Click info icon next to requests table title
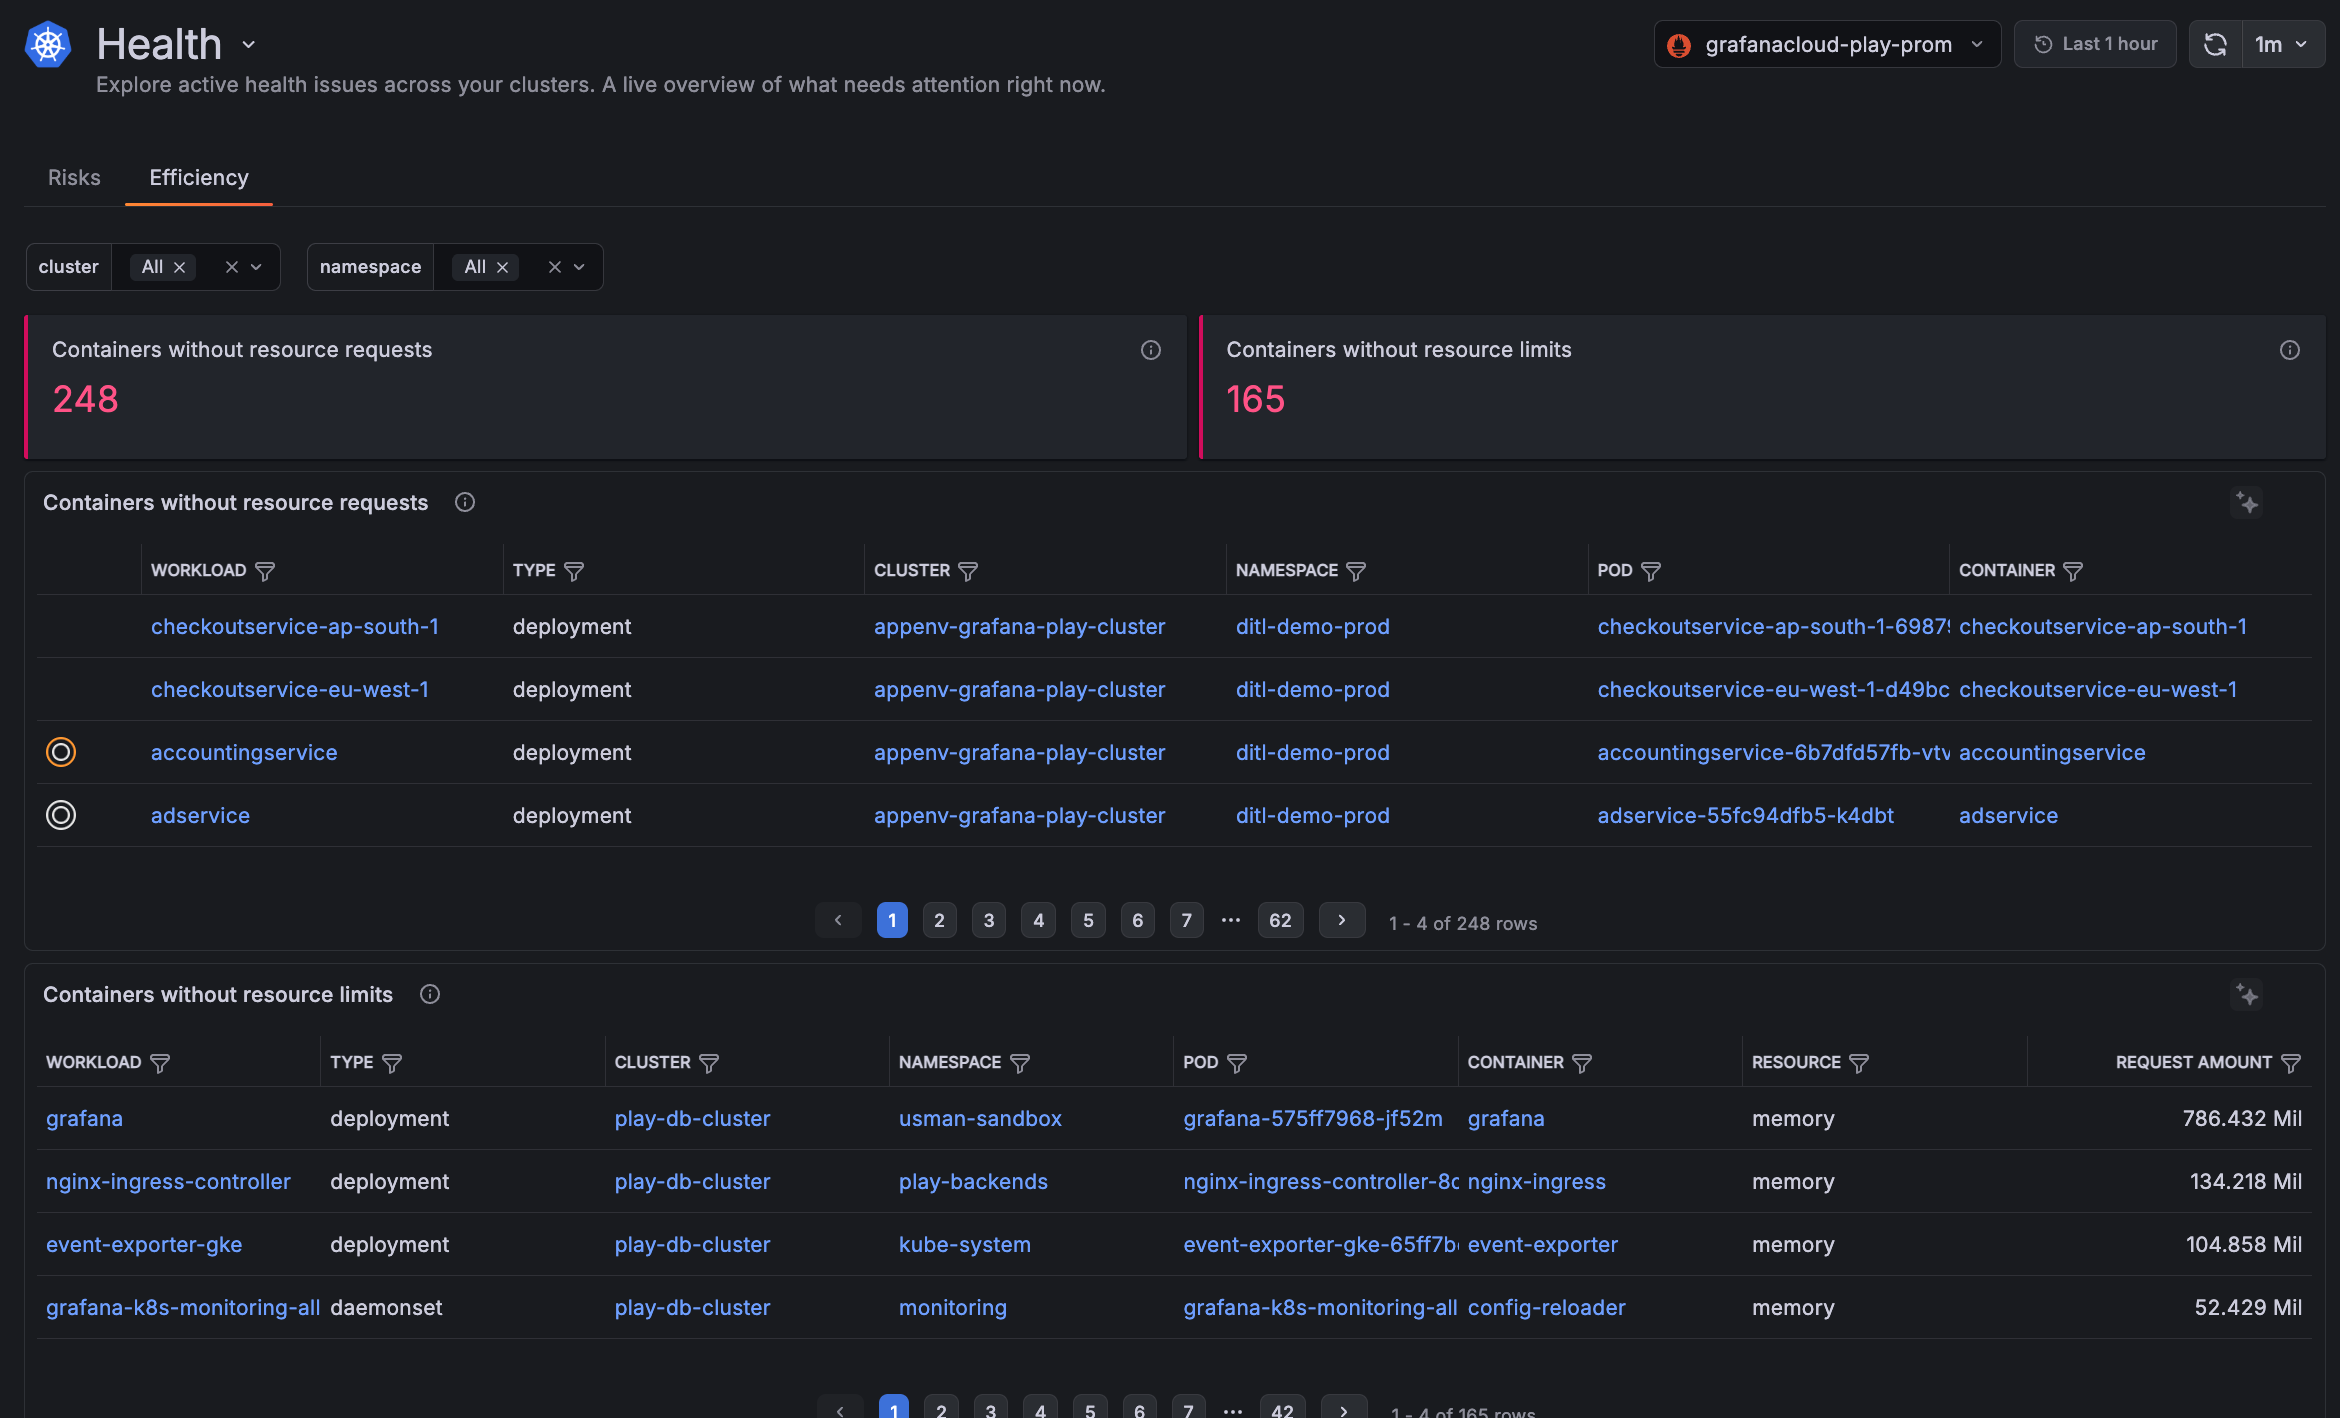Image resolution: width=2340 pixels, height=1418 pixels. 465,503
